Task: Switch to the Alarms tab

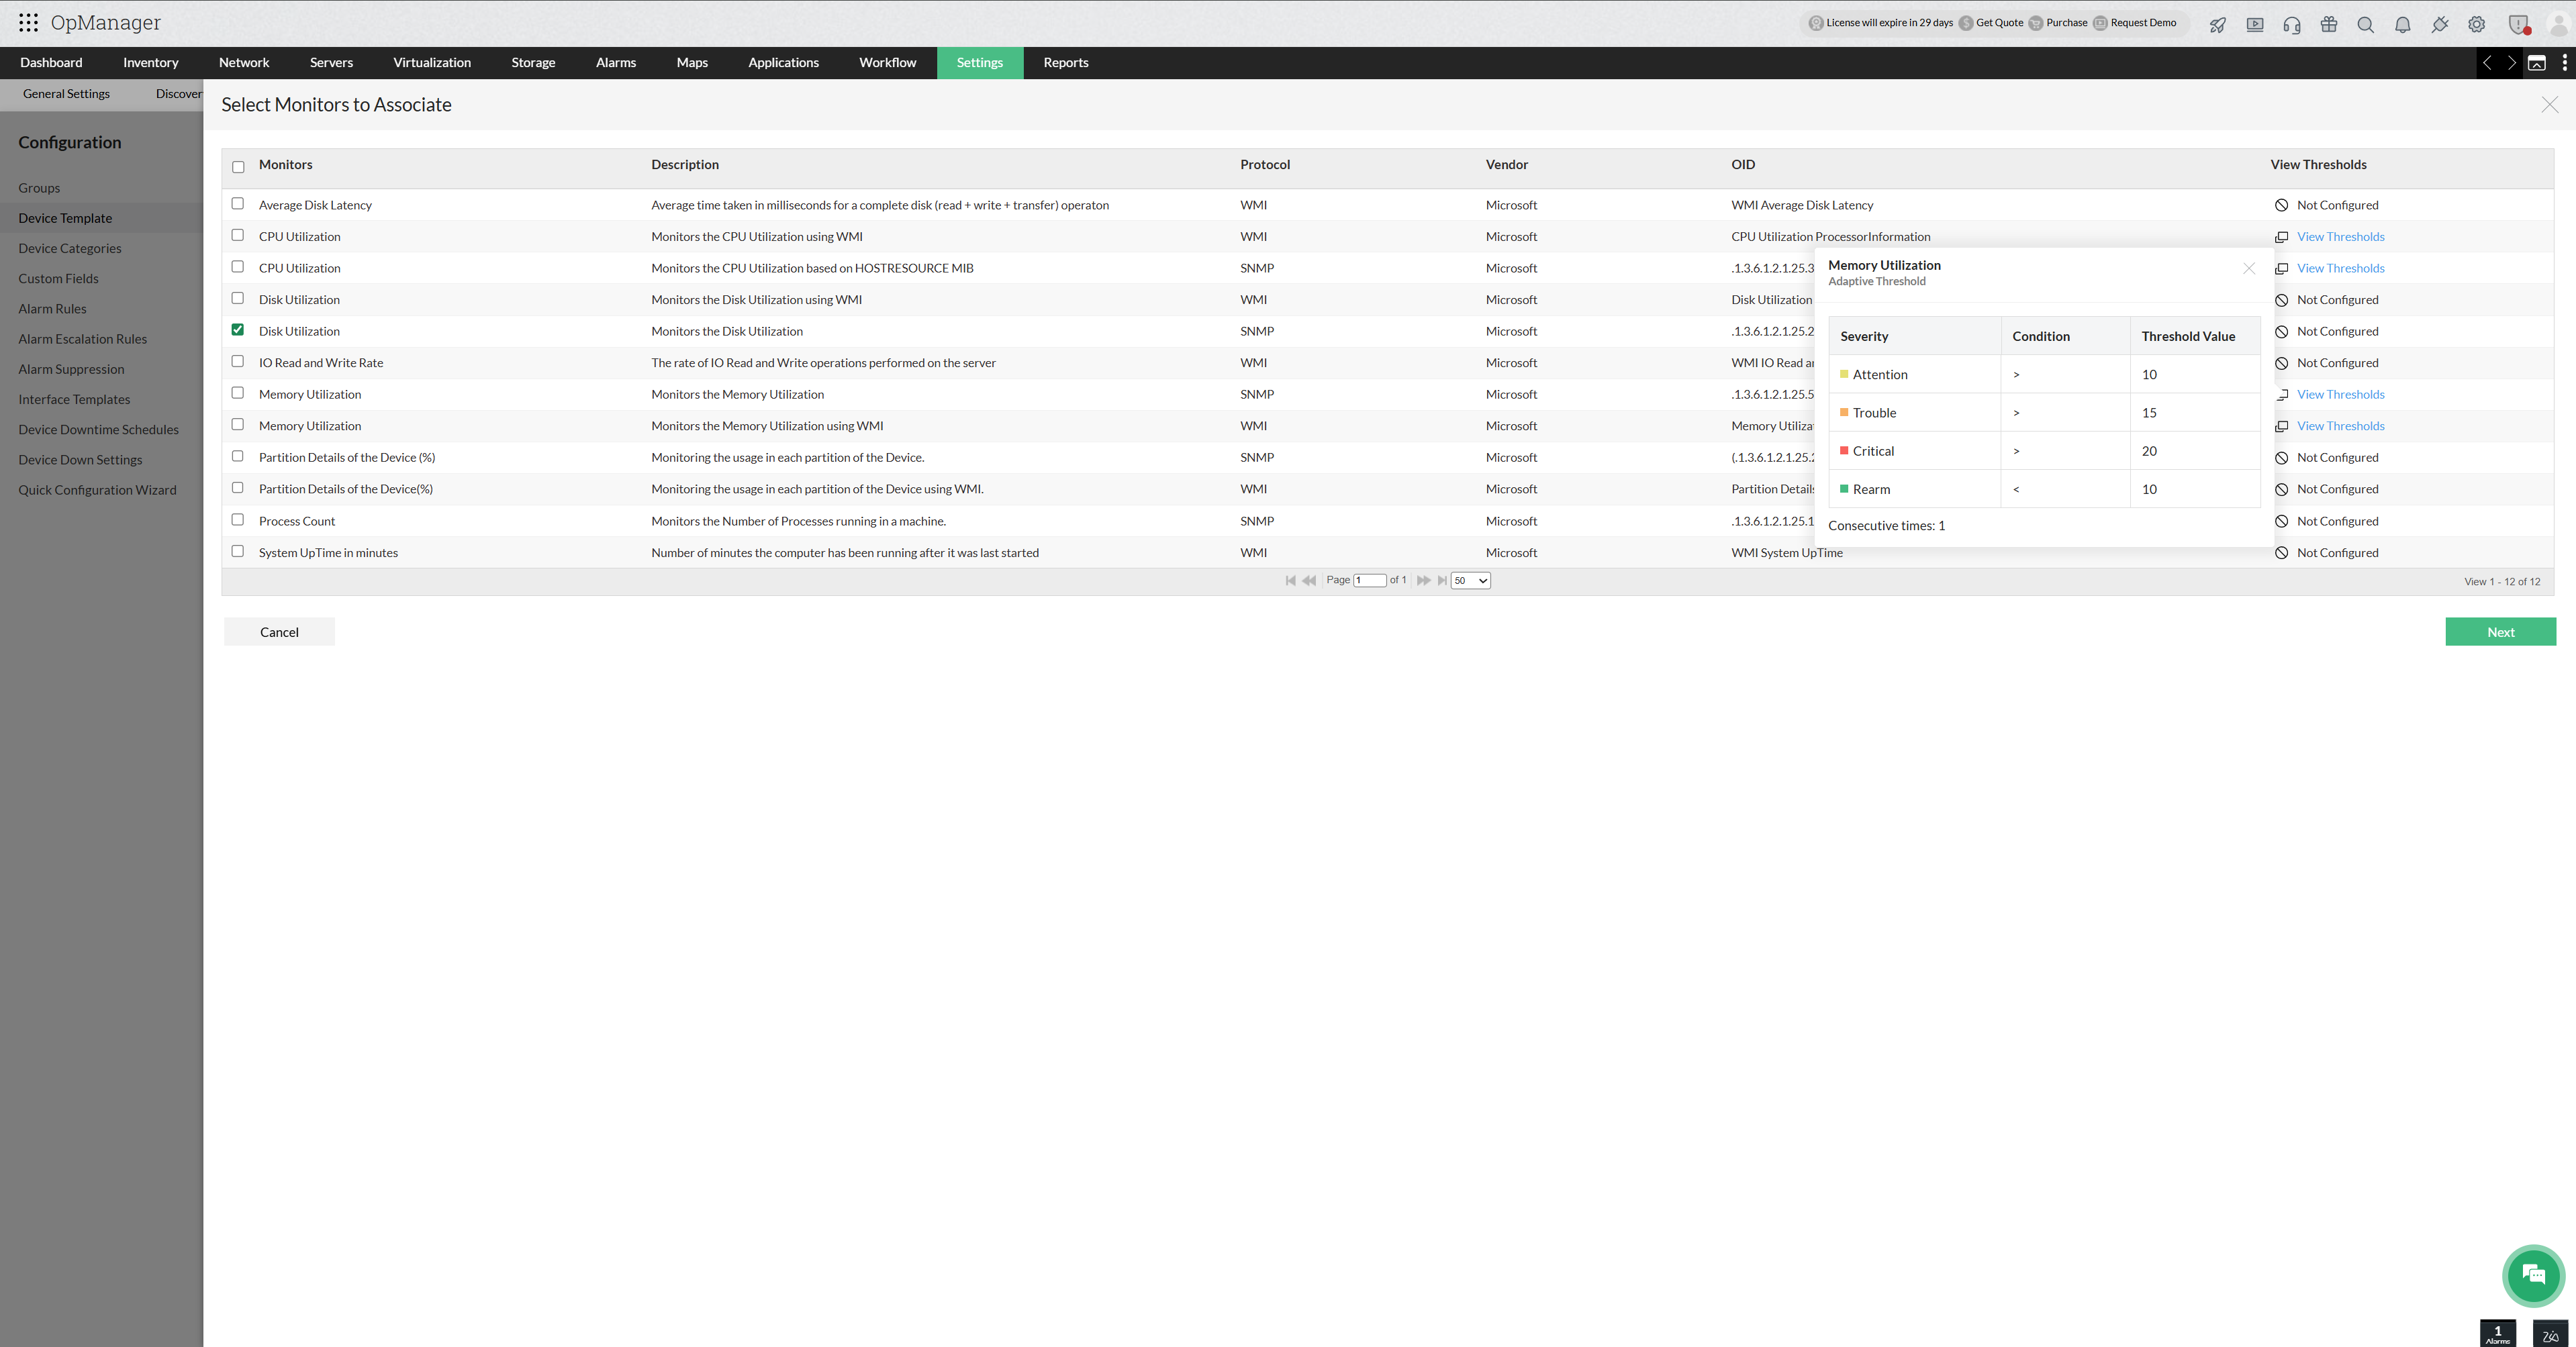Action: 615,62
